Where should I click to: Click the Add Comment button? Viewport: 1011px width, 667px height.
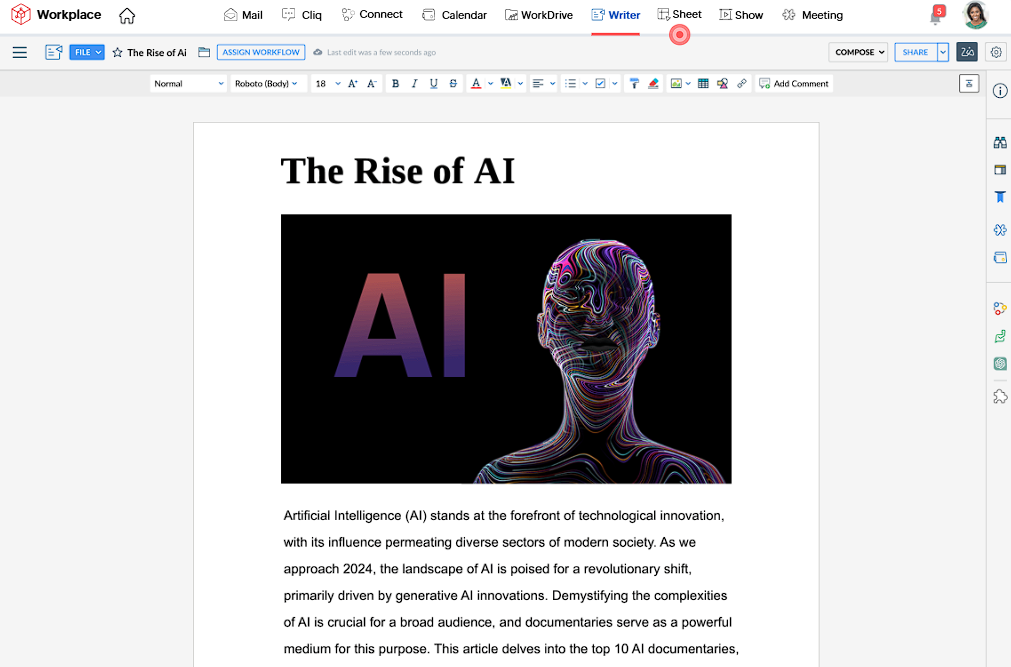[794, 84]
